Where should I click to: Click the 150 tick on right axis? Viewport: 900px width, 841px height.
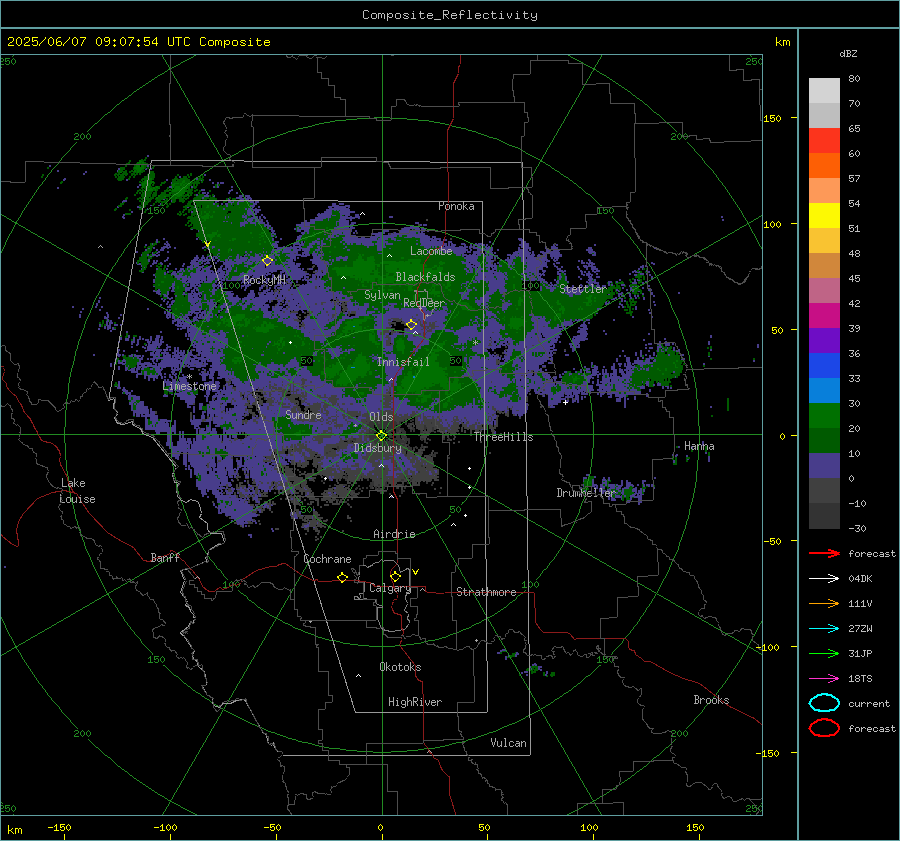point(773,118)
